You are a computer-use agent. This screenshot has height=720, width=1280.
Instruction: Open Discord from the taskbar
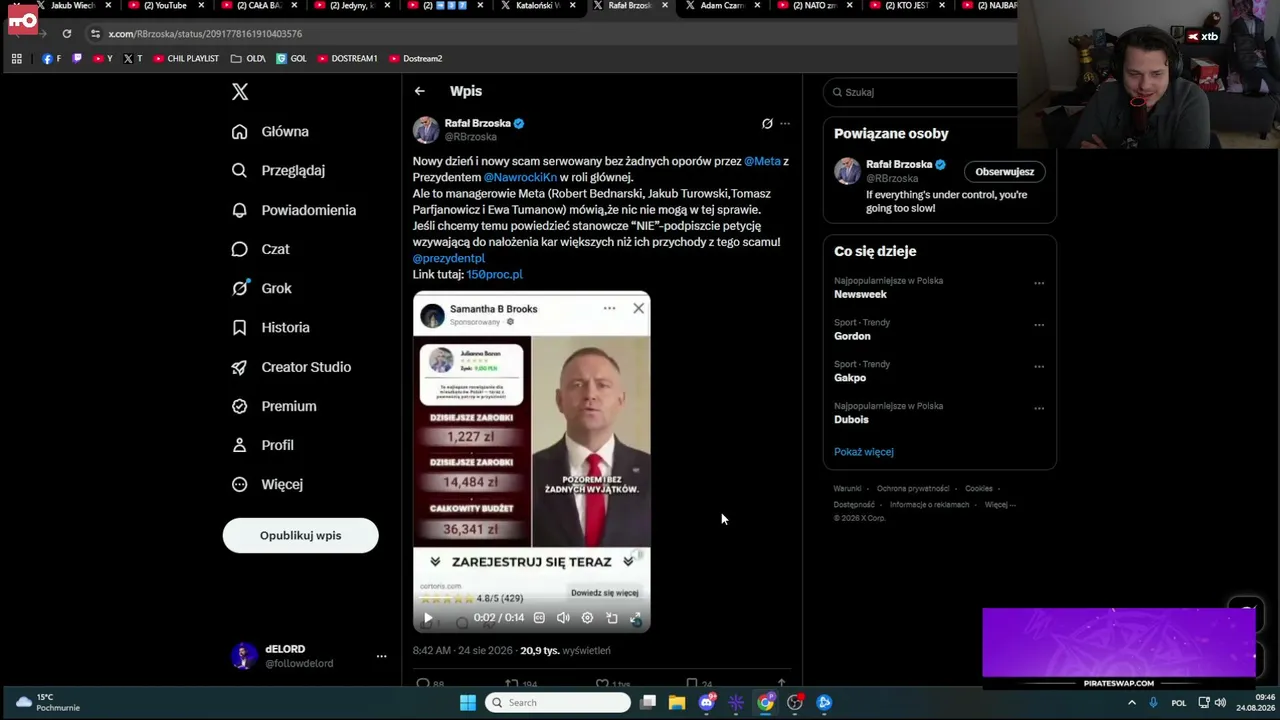pos(707,703)
